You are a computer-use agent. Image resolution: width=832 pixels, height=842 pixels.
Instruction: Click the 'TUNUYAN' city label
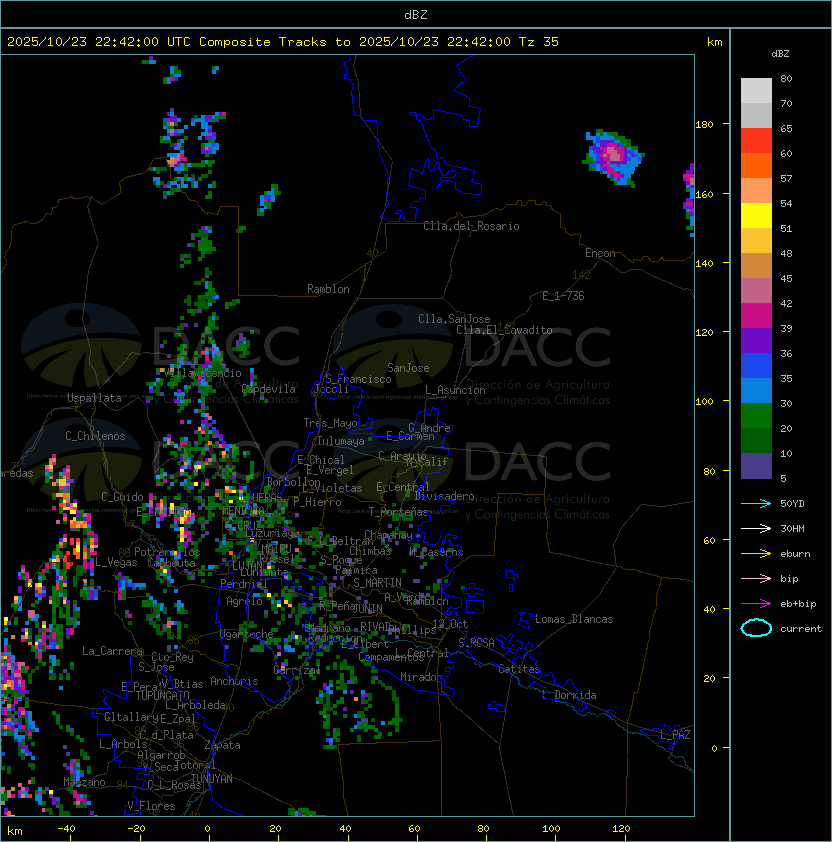coord(212,779)
